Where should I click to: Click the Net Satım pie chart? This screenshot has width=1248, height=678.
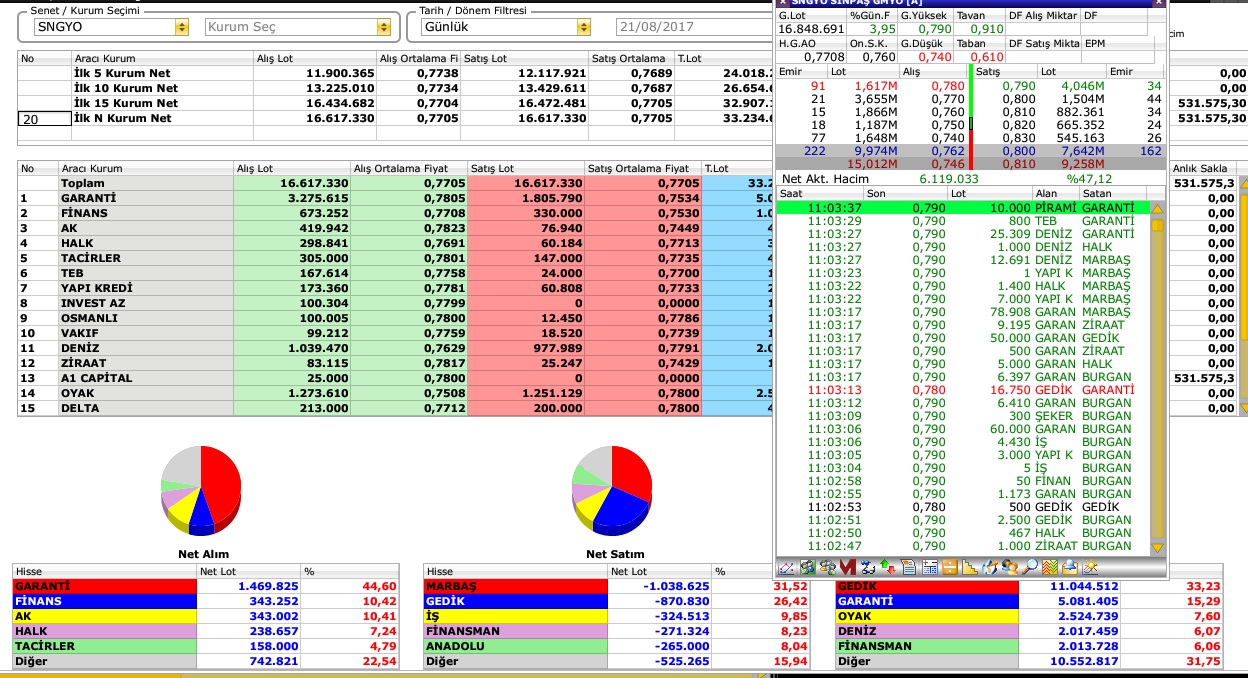pyautogui.click(x=613, y=490)
